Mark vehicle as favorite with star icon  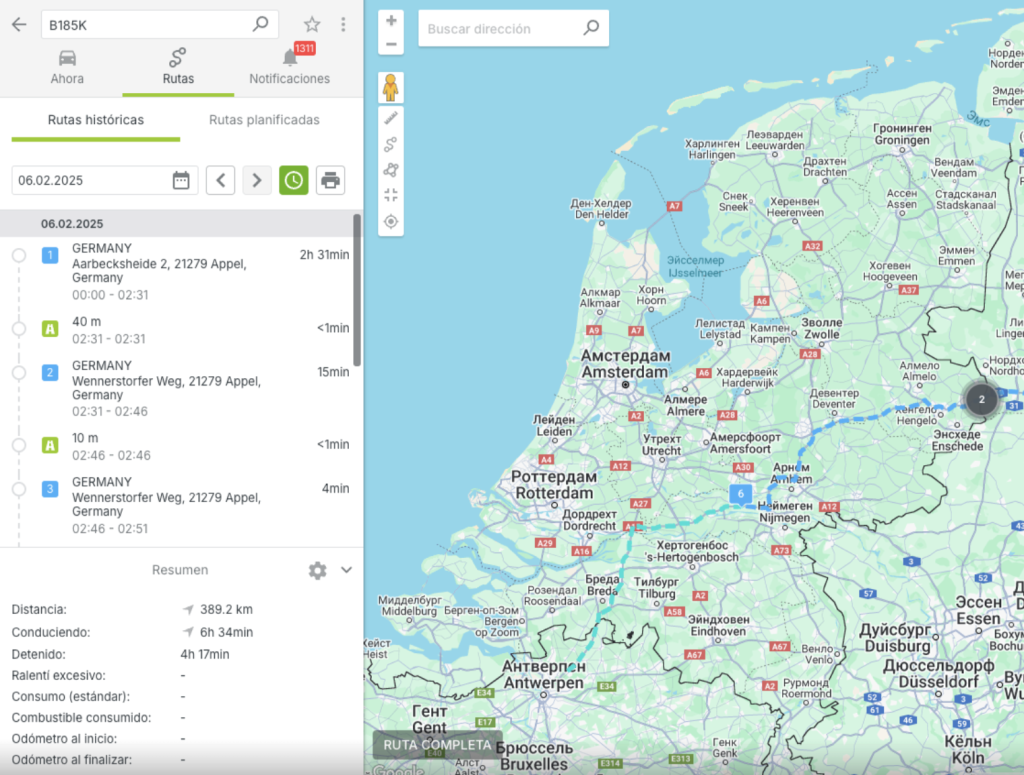point(312,24)
